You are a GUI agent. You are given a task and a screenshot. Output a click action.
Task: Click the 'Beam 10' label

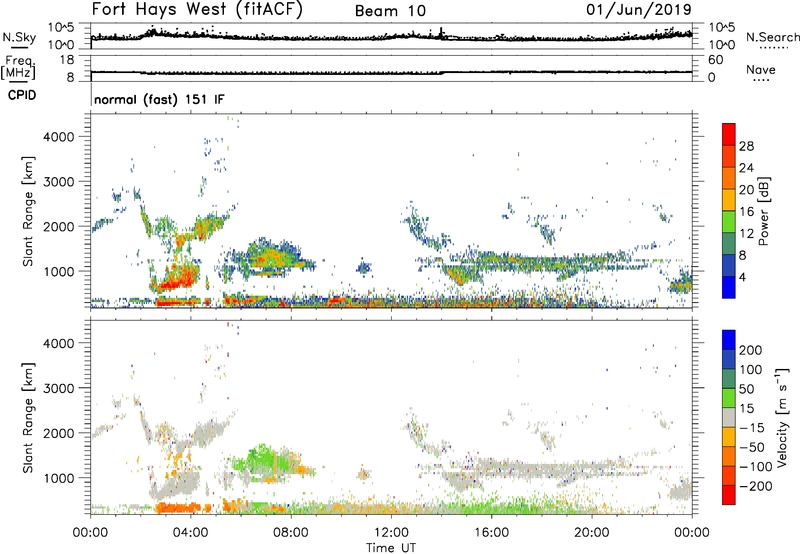[390, 11]
